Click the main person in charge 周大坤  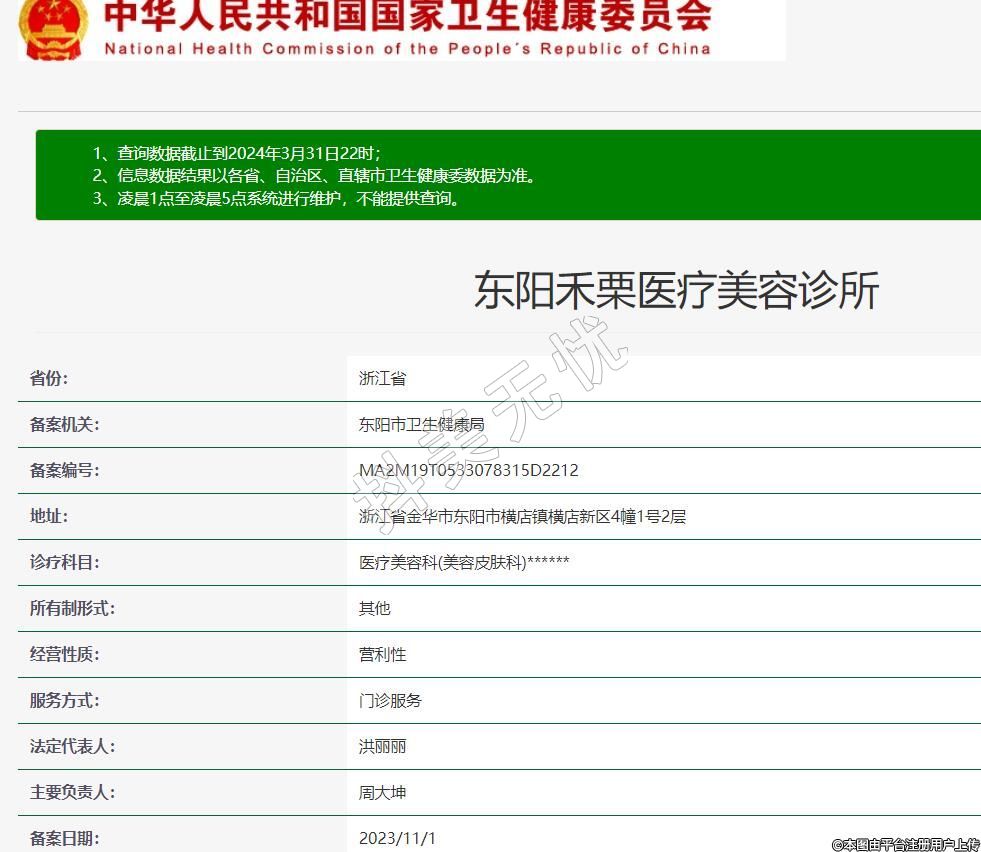382,793
